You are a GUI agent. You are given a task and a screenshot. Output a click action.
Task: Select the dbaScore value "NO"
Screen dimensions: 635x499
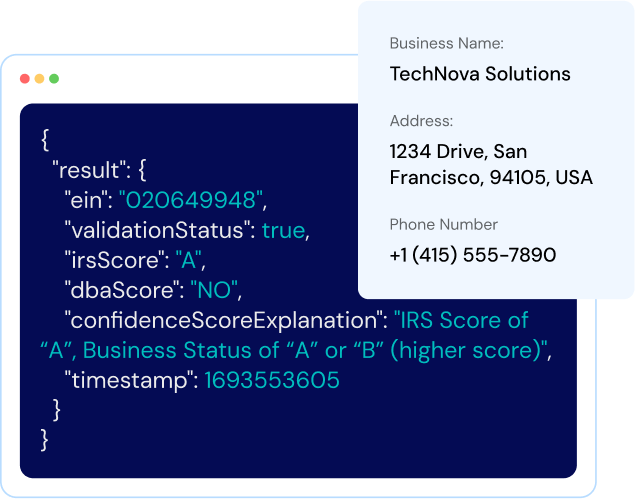[x=214, y=290]
